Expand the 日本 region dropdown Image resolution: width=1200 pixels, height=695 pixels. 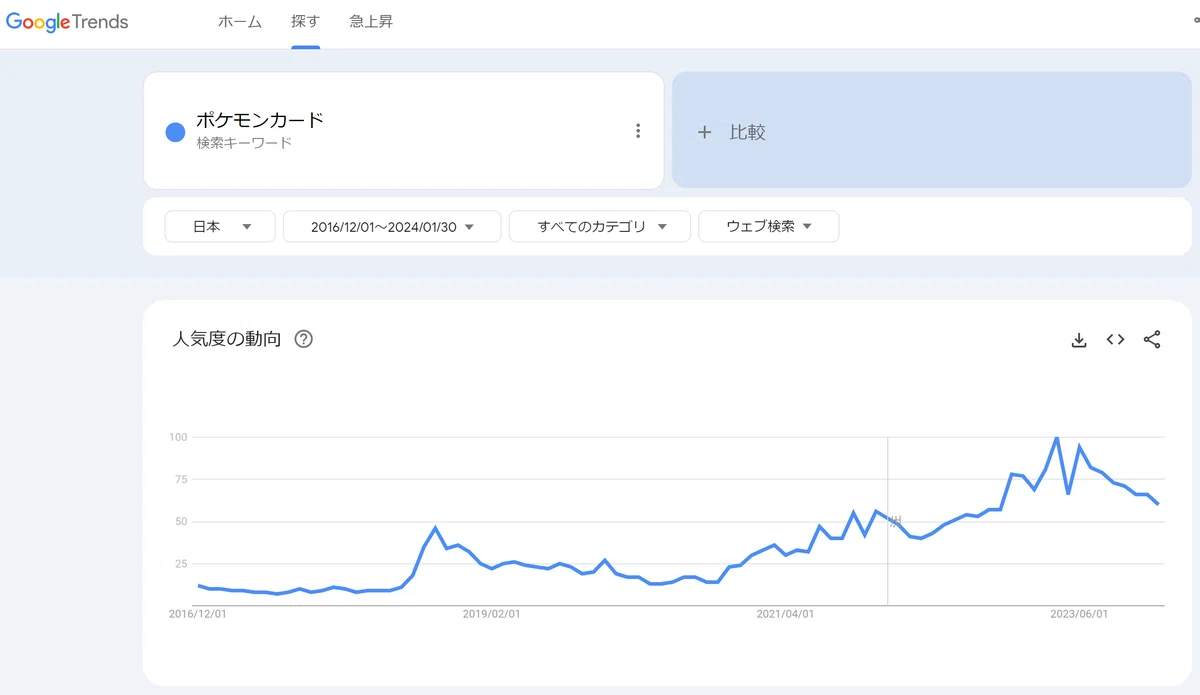[220, 227]
